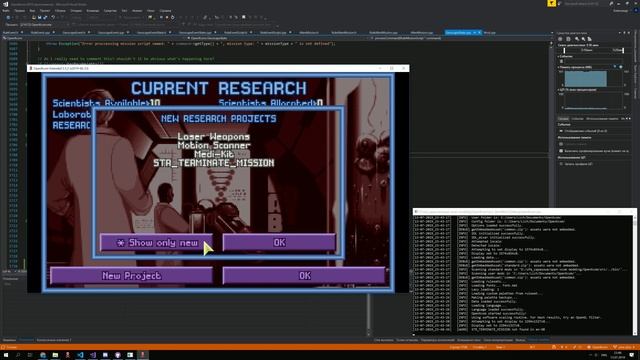Switch to Visual Studio Code in taskbar

(x=80, y=355)
